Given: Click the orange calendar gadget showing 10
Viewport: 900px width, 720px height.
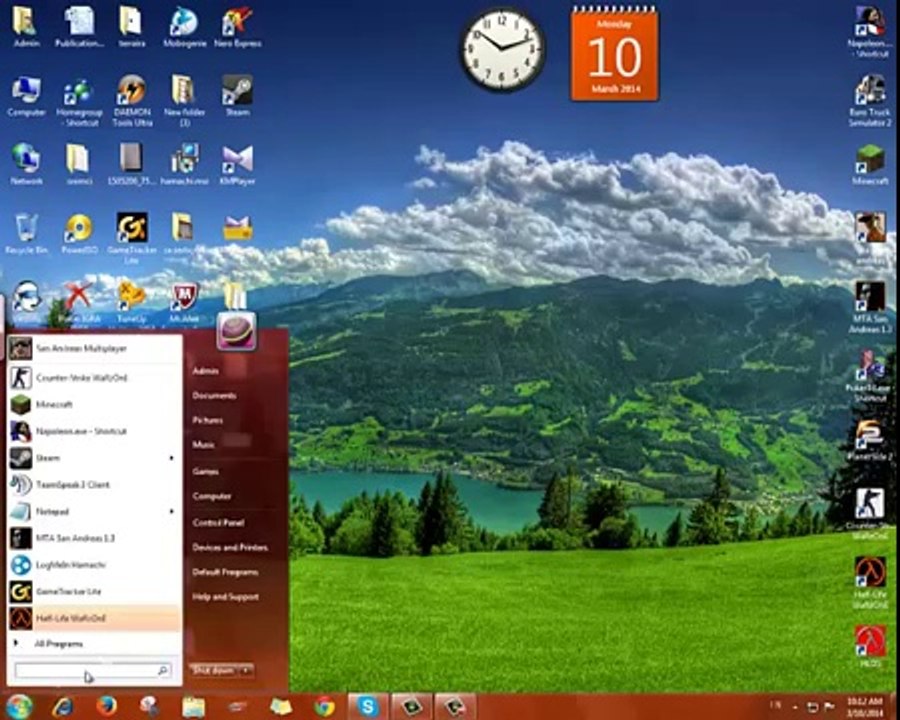Looking at the screenshot, I should tap(615, 56).
